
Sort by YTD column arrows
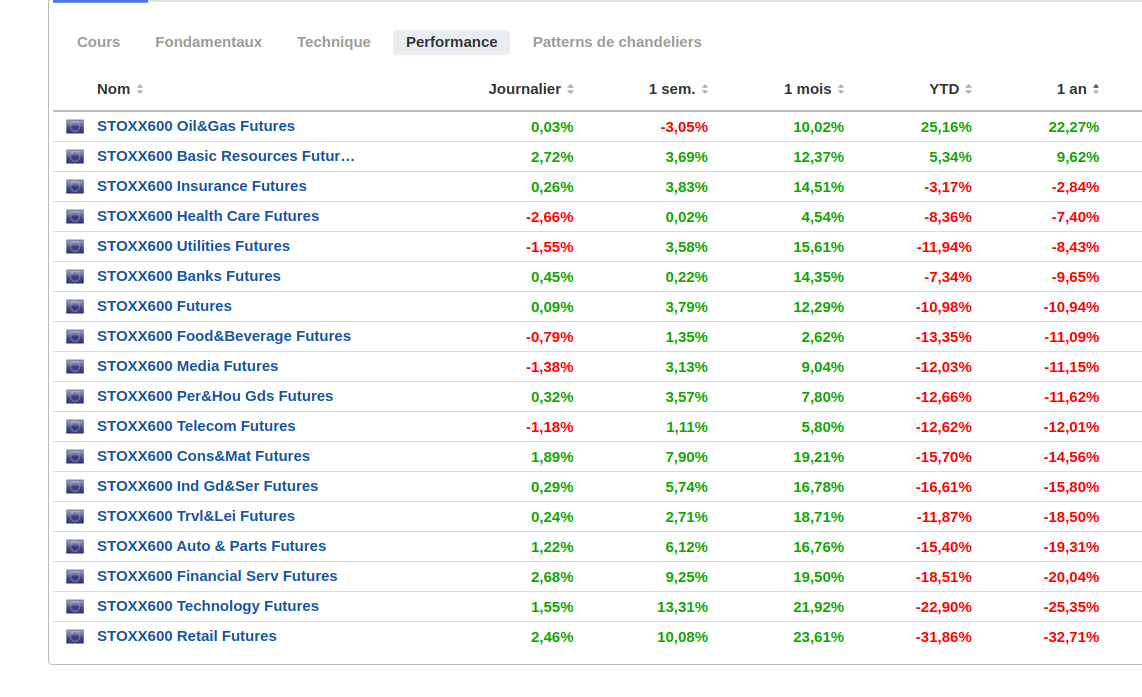pos(969,89)
